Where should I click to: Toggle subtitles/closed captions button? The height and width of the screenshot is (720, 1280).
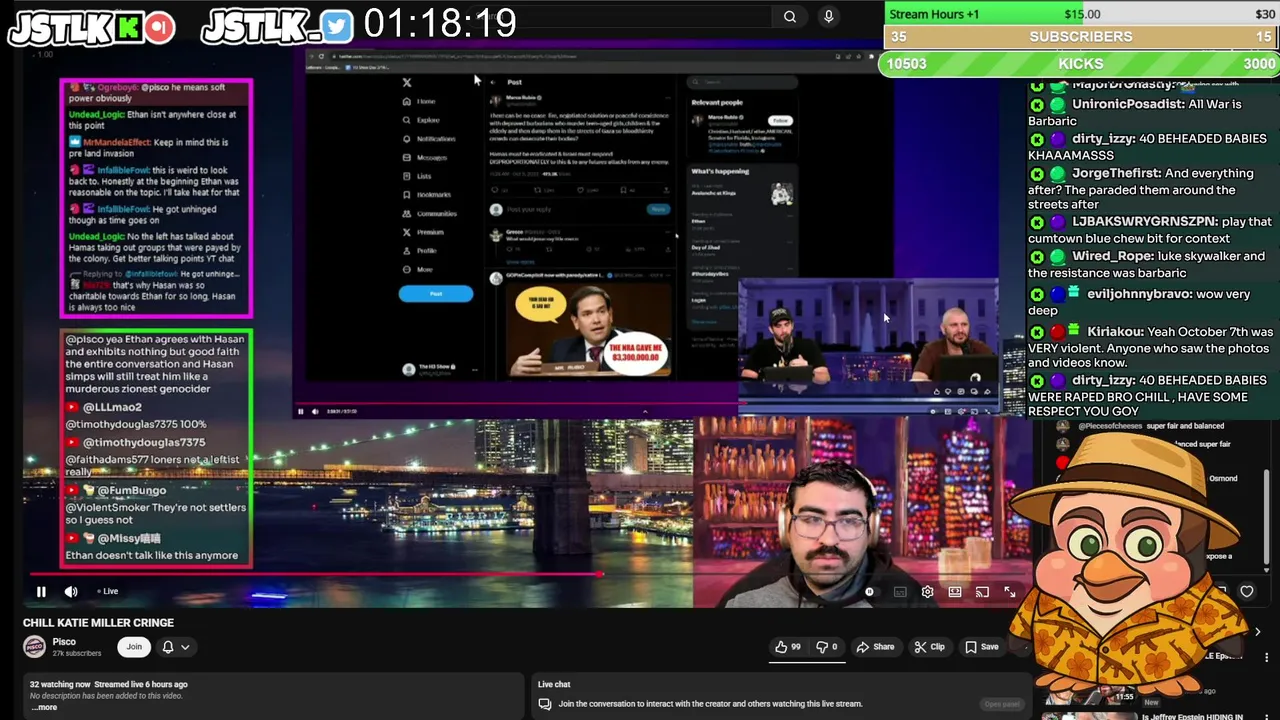click(x=900, y=592)
